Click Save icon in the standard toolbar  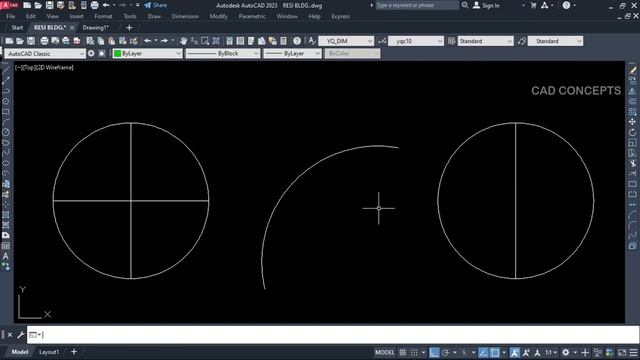pos(31,41)
